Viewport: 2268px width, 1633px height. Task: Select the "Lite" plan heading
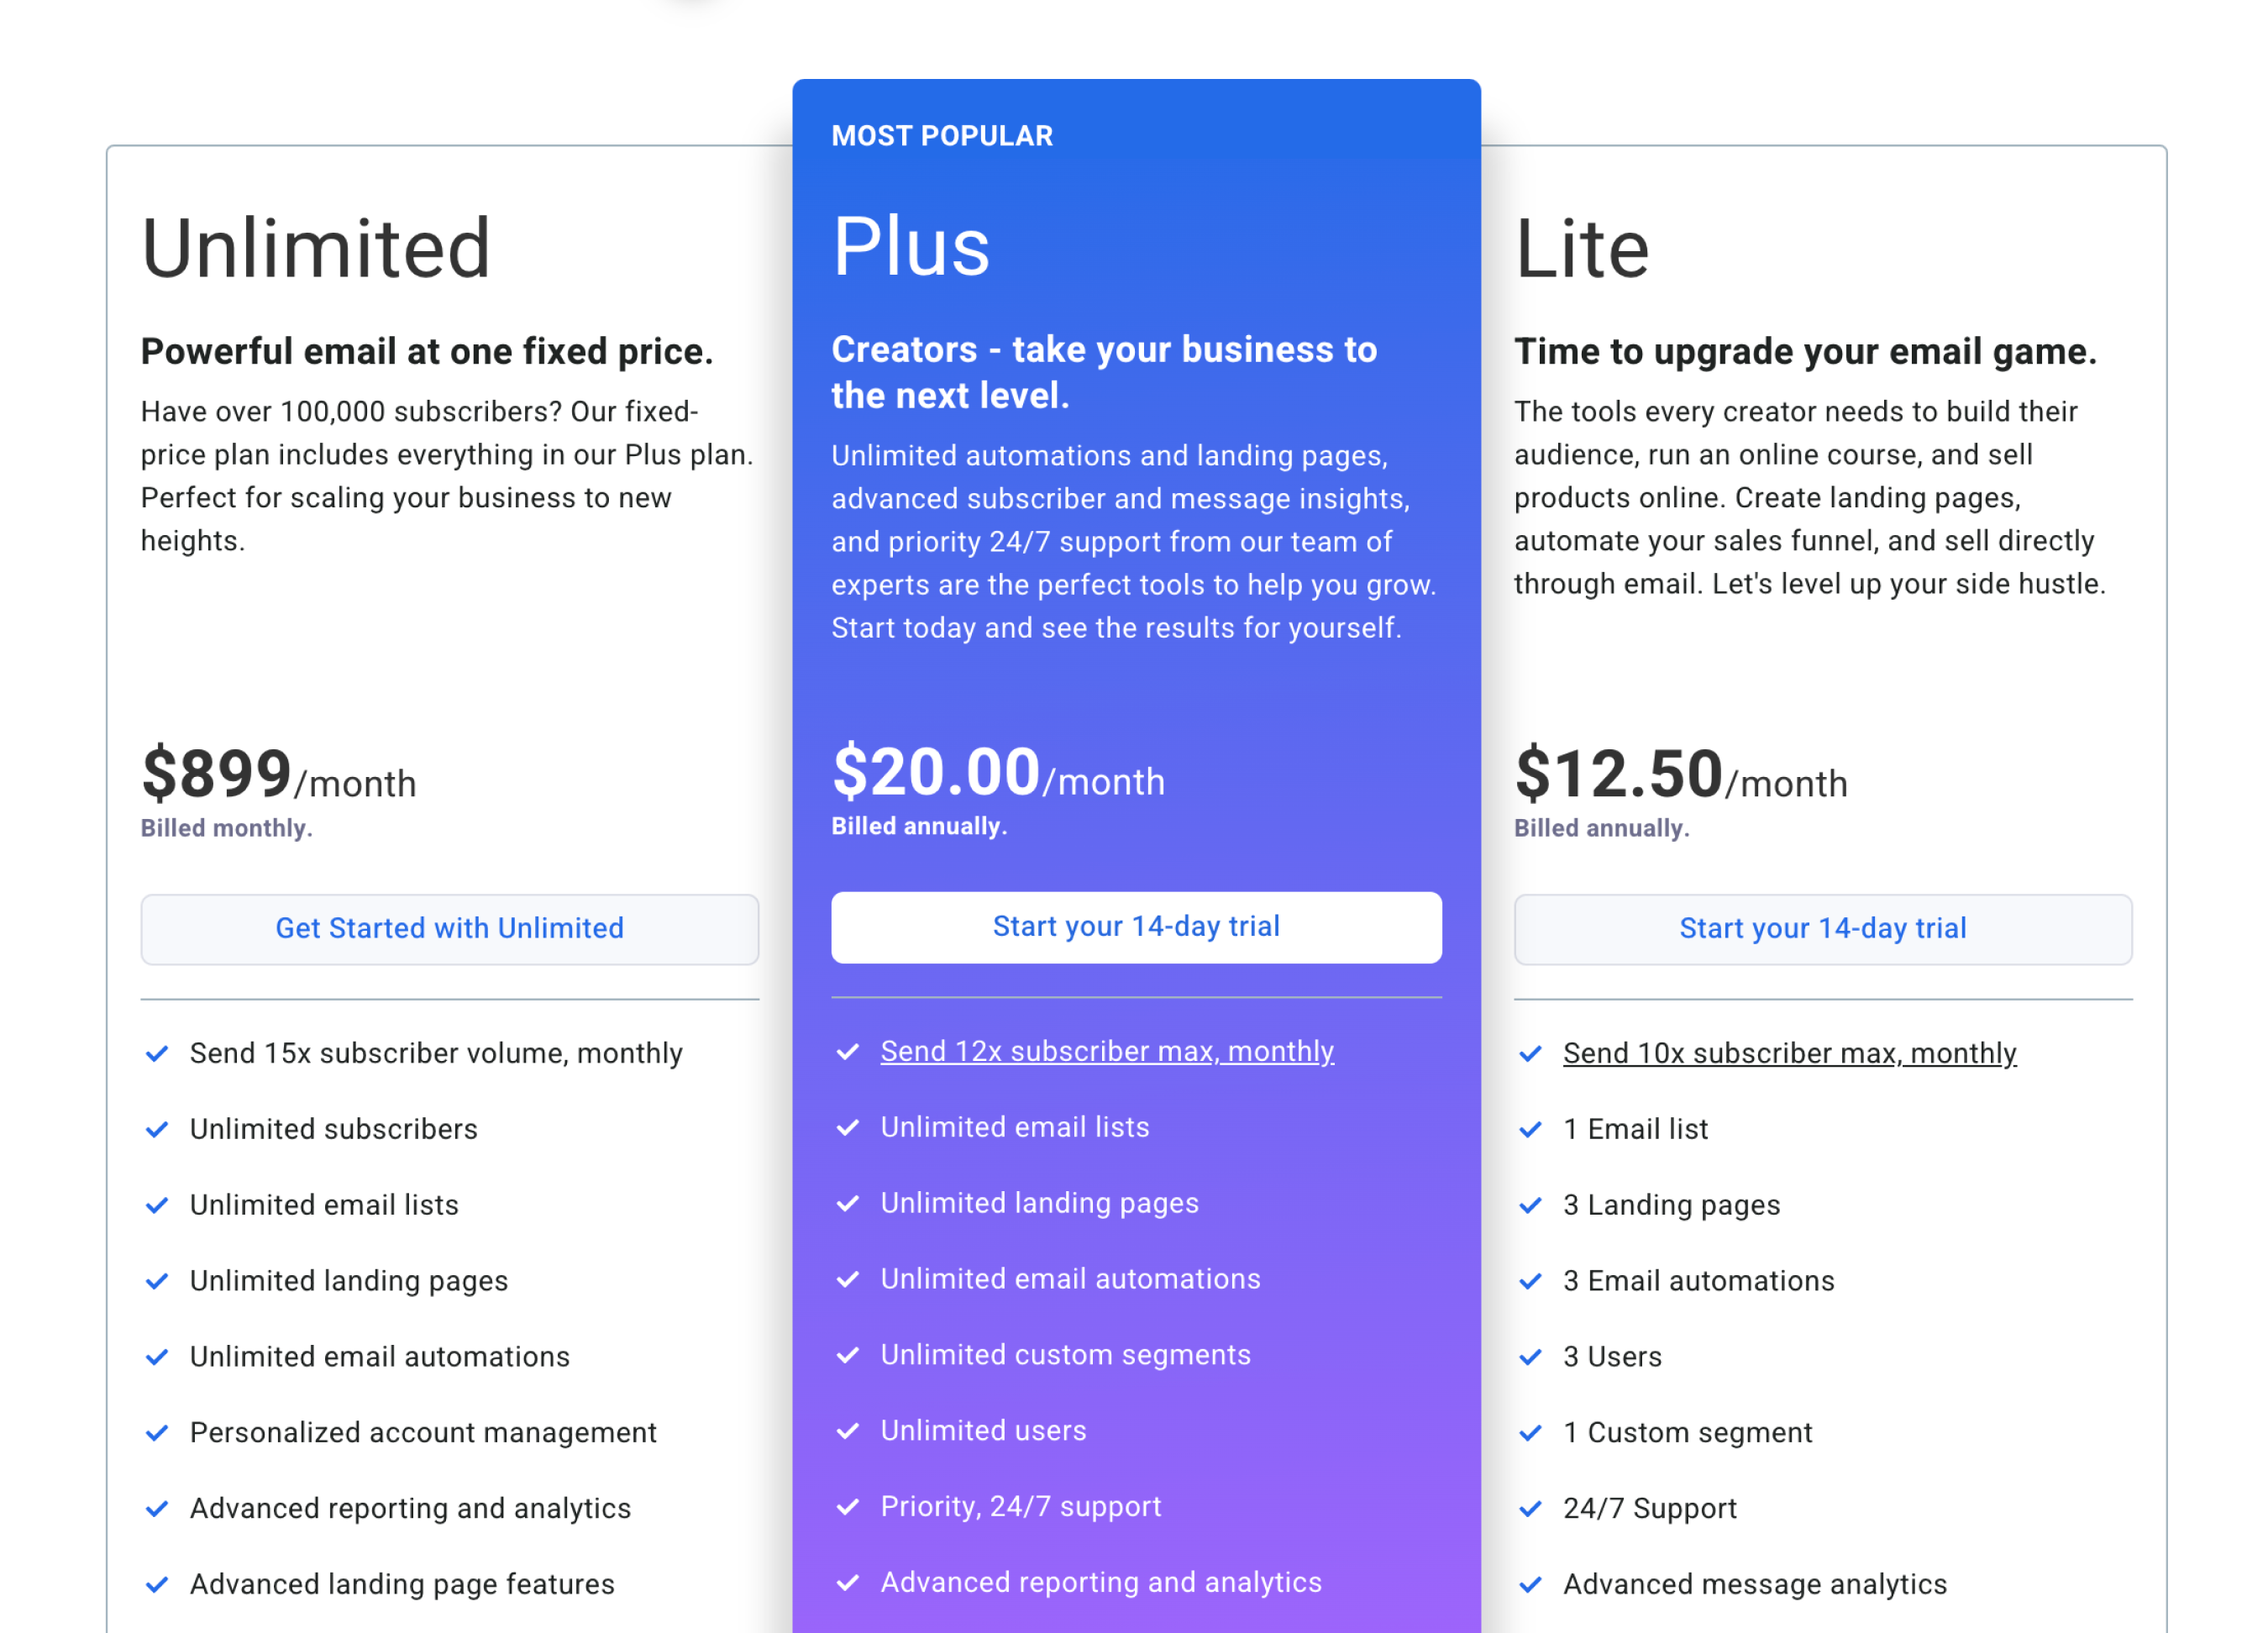1582,248
